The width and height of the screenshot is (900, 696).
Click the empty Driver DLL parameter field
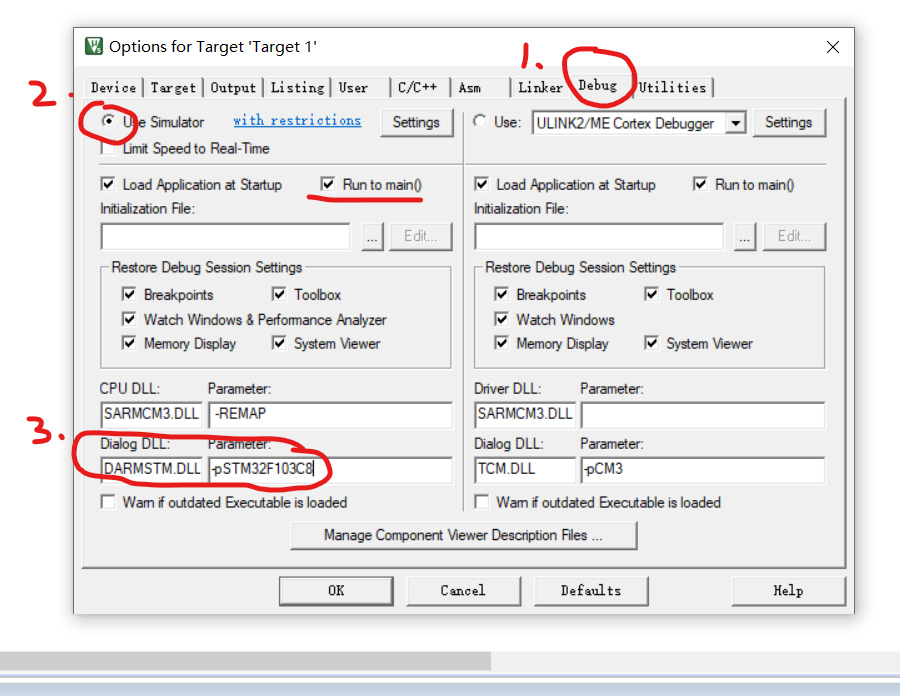pyautogui.click(x=703, y=414)
